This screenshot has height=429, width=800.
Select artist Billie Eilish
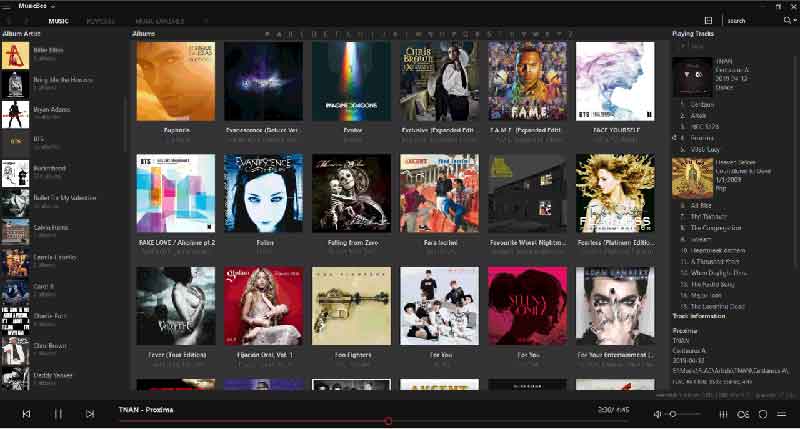[61, 55]
